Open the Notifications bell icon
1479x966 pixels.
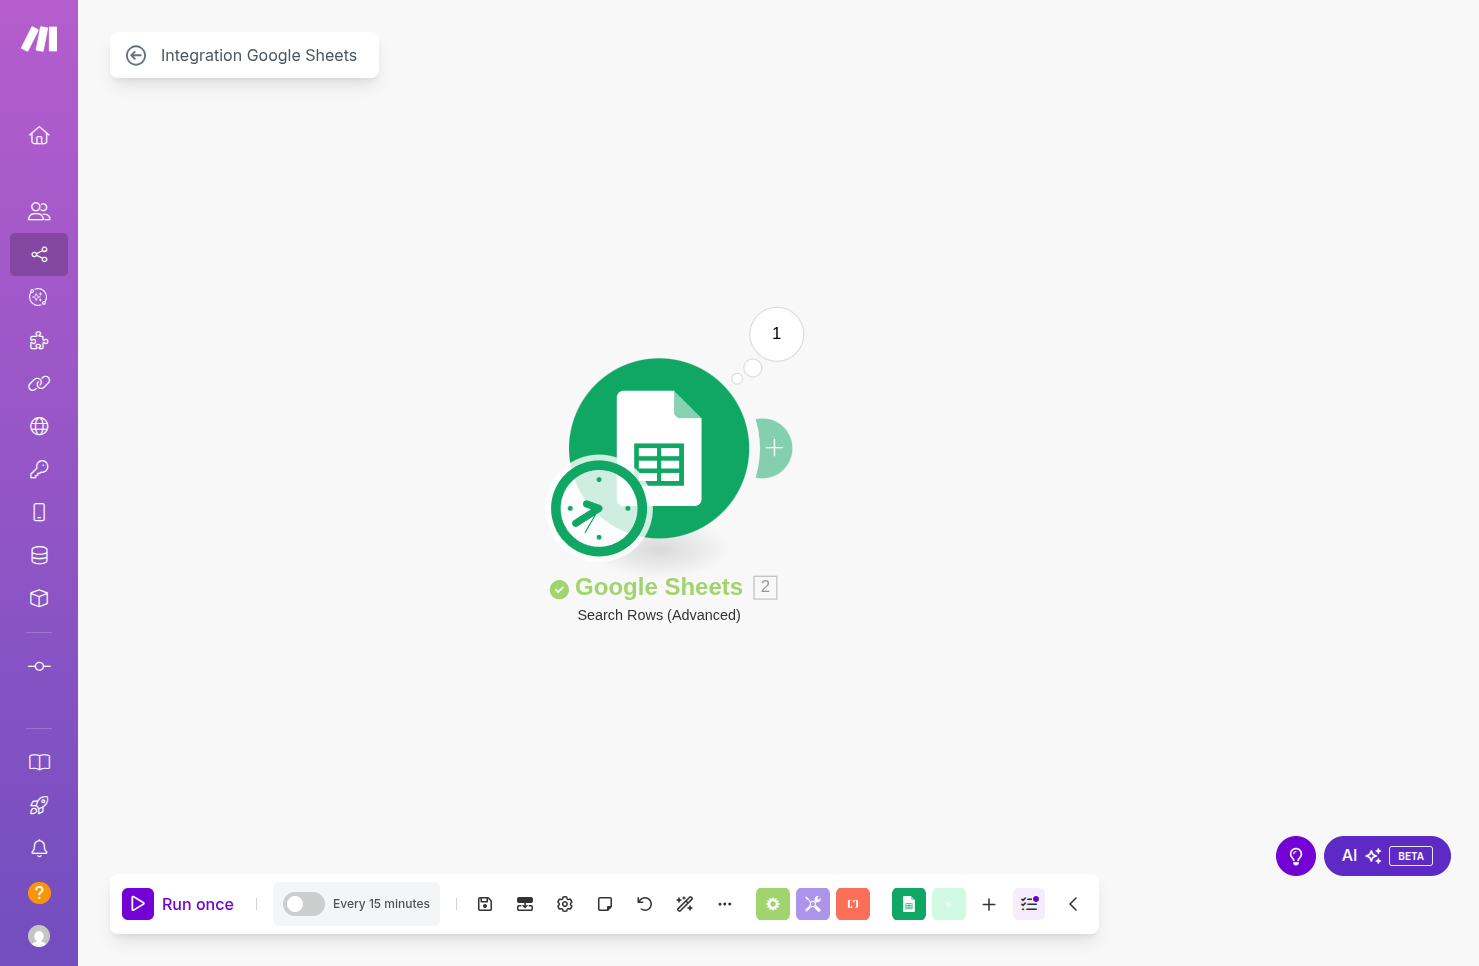click(x=39, y=848)
